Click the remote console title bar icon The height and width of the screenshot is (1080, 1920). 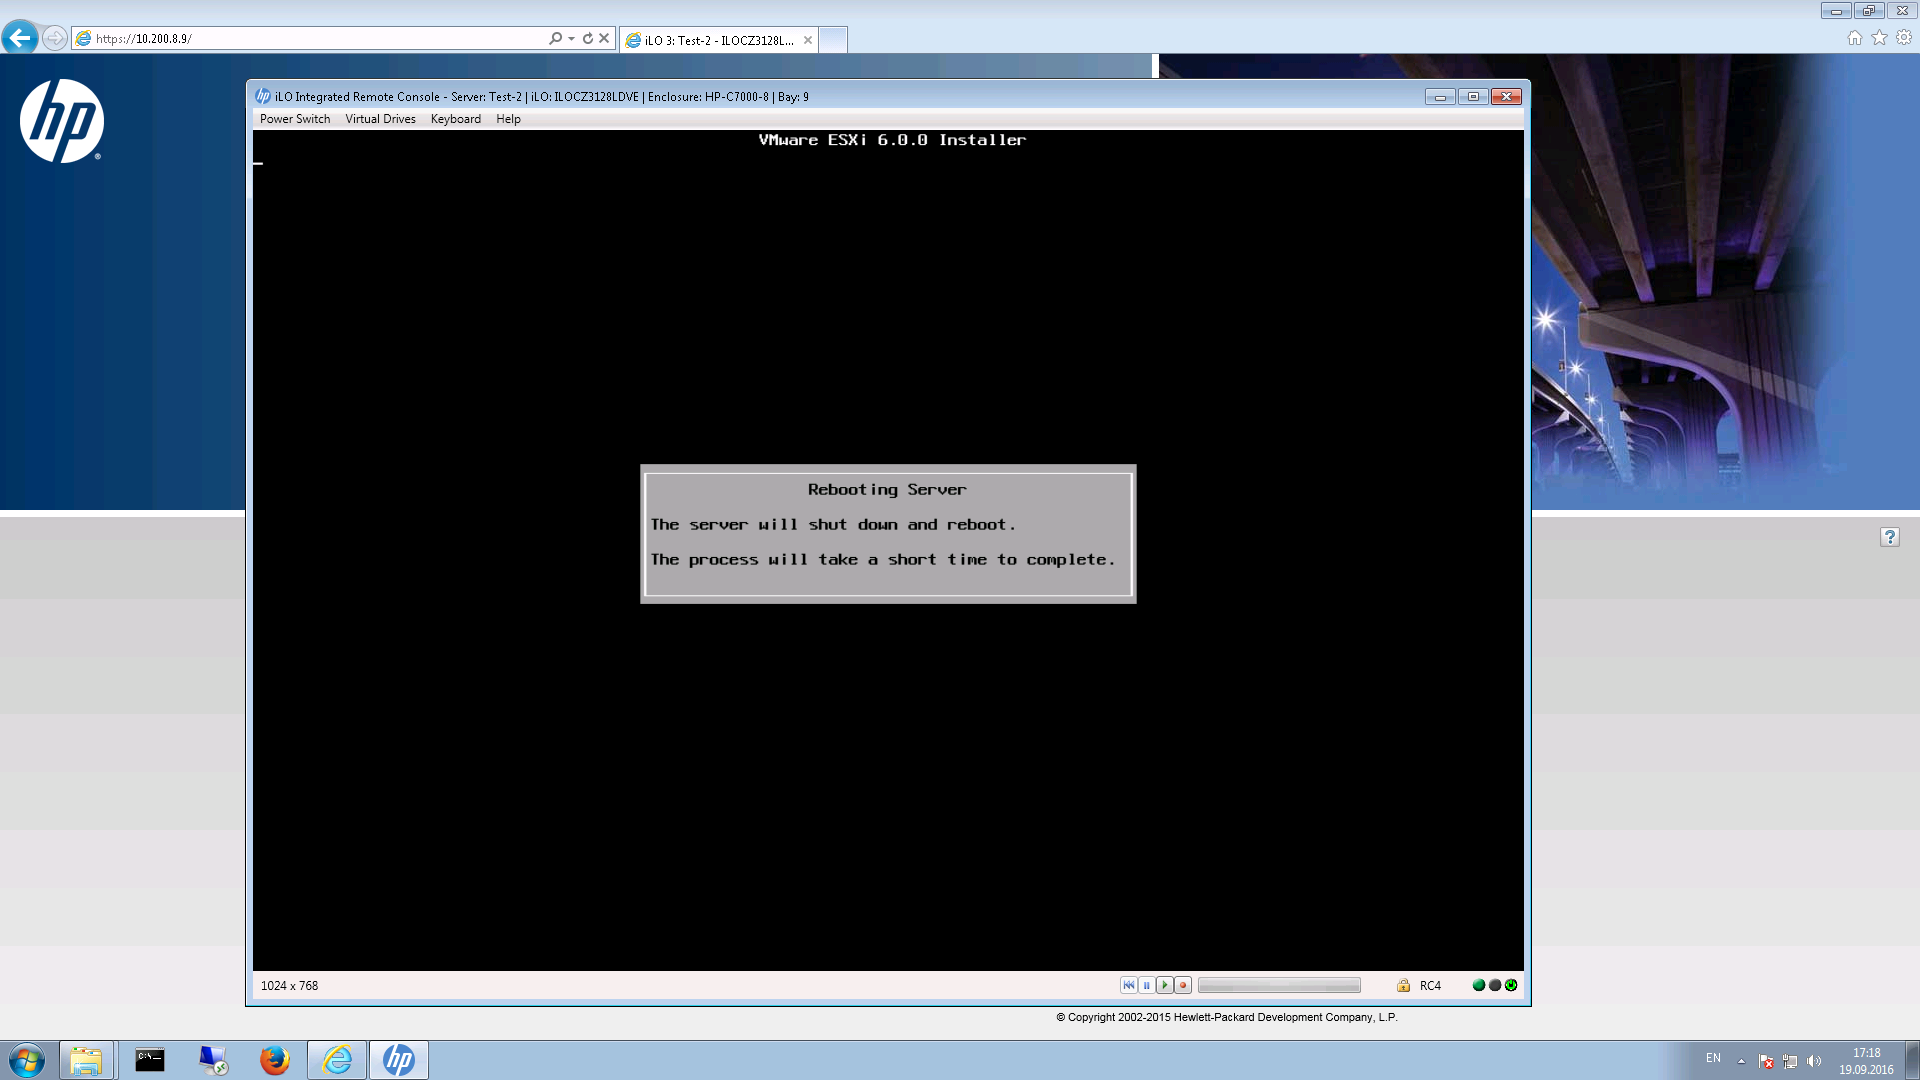coord(263,96)
